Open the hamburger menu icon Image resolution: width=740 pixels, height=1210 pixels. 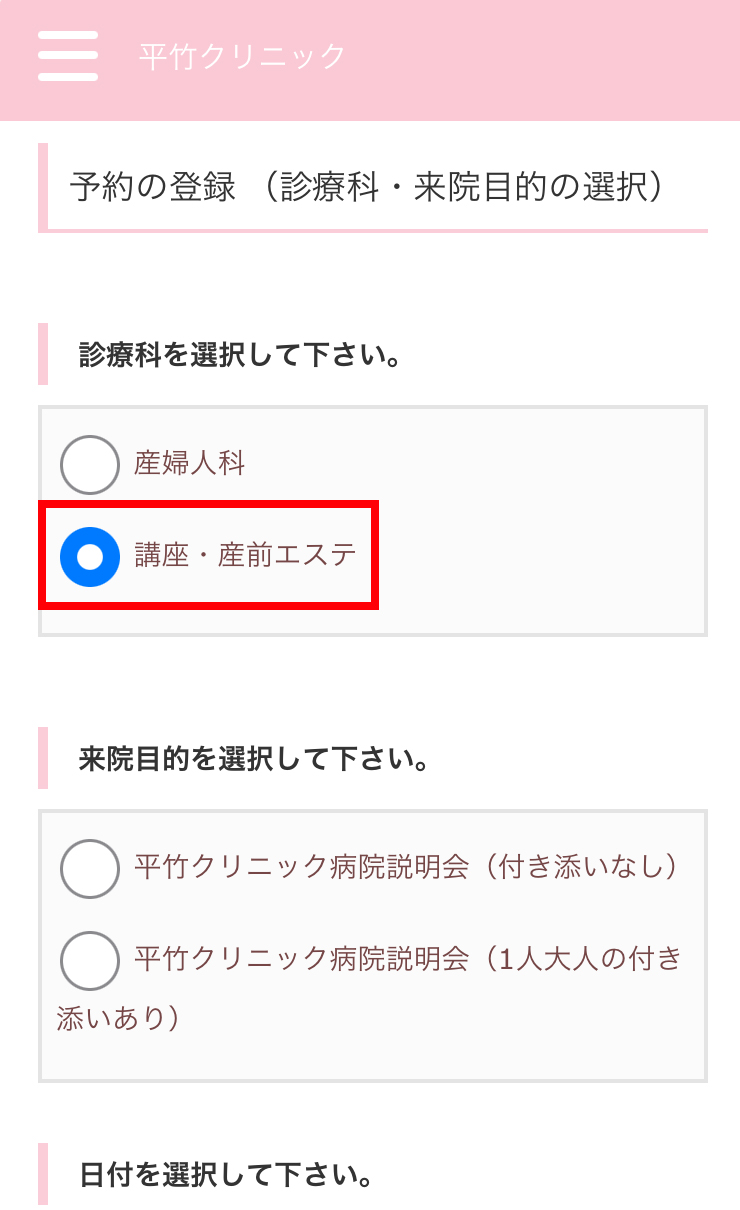[x=68, y=56]
